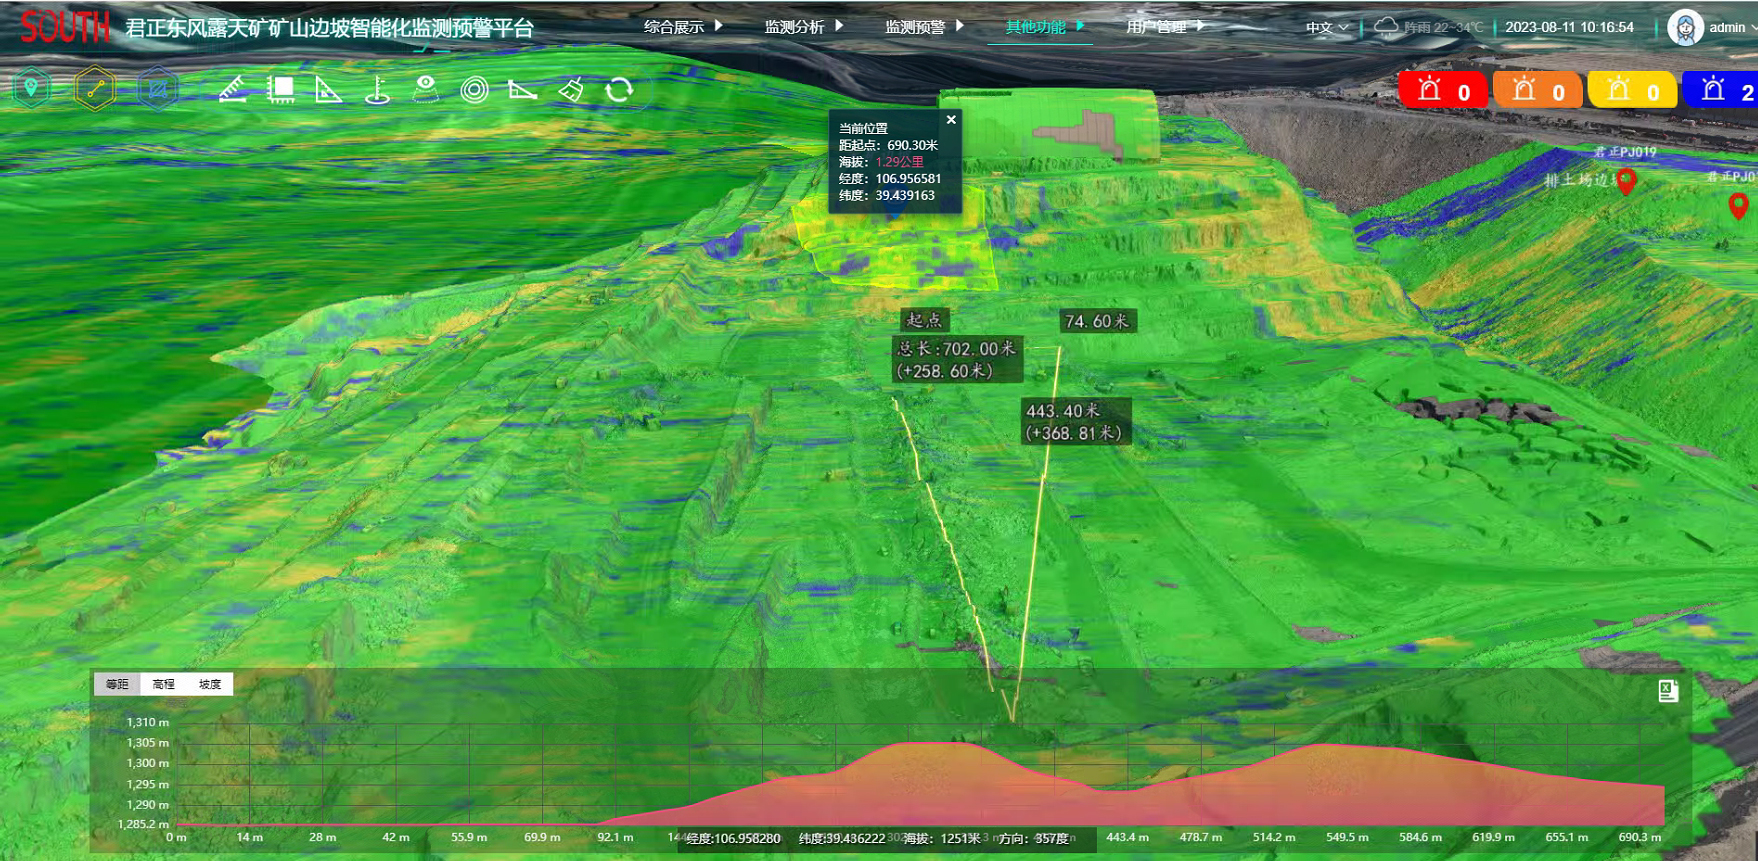
Task: Activate the eye viewshed analysis icon
Action: point(426,89)
